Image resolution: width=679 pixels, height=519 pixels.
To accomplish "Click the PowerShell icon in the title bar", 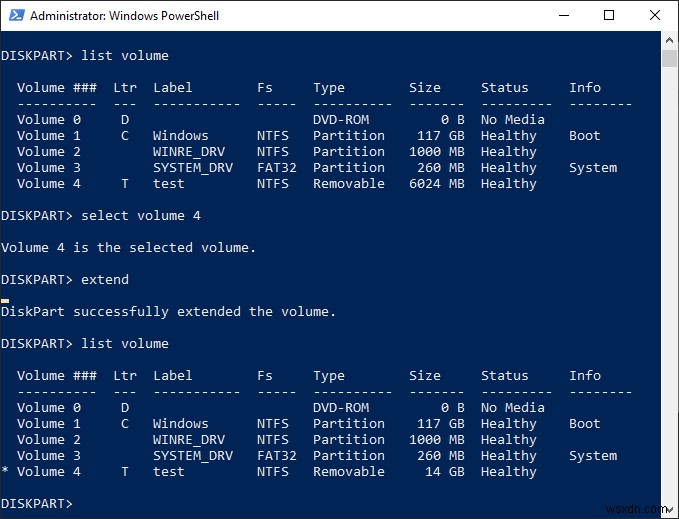I will [17, 15].
